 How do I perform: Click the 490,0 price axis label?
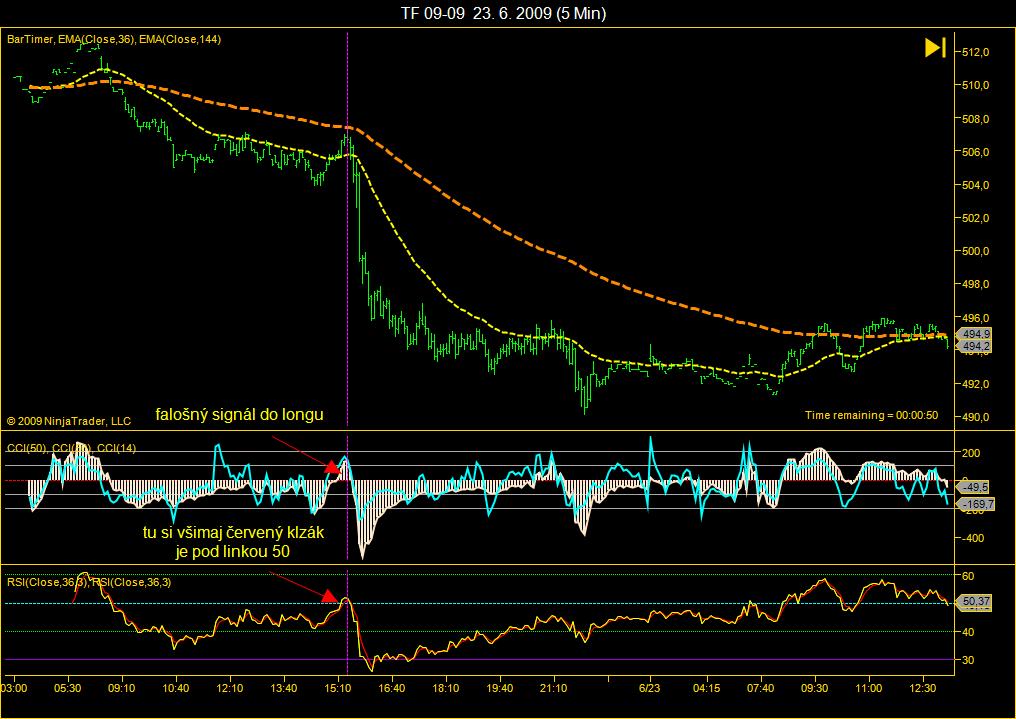pyautogui.click(x=976, y=417)
